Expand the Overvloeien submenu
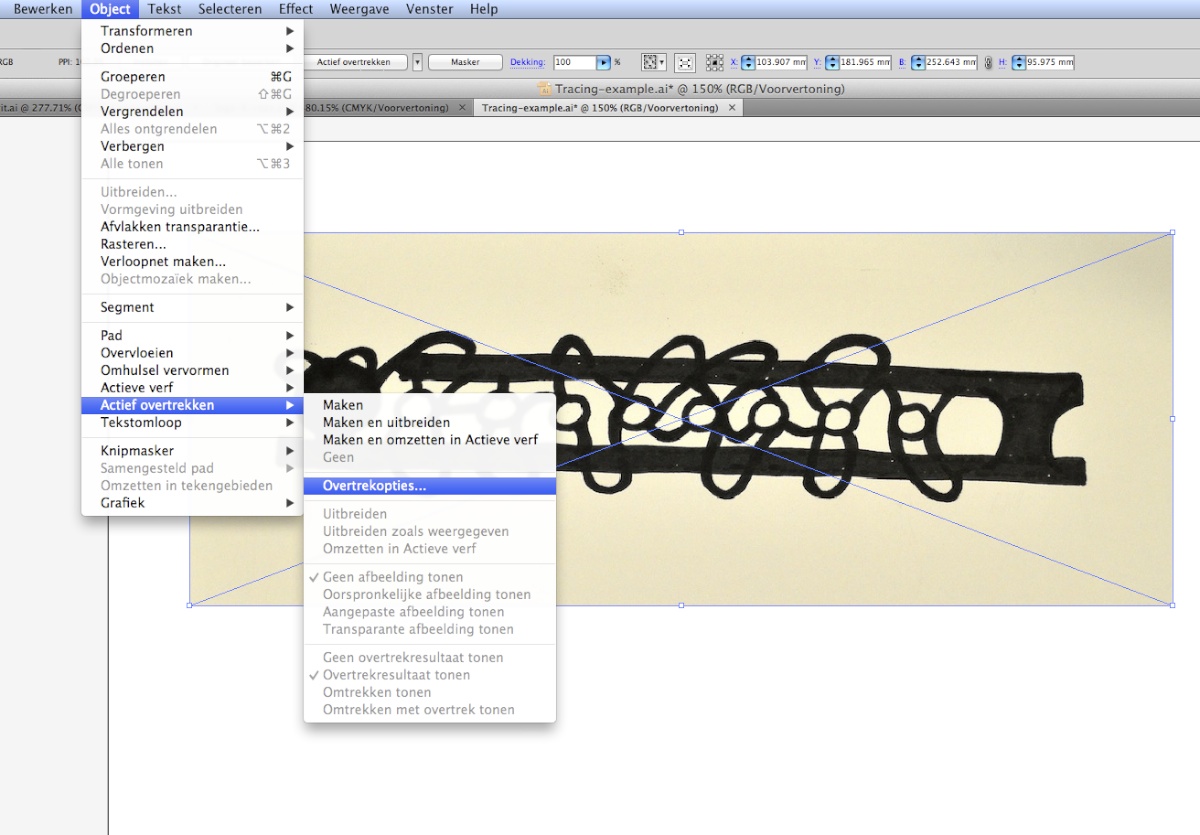Viewport: 1200px width, 835px height. pyautogui.click(x=192, y=353)
